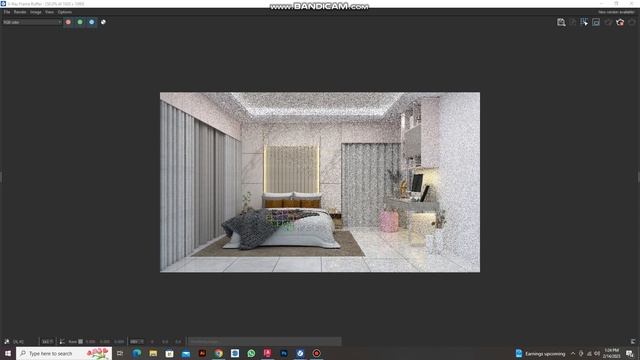Open the Render menu
This screenshot has height=360, width=640.
20,12
